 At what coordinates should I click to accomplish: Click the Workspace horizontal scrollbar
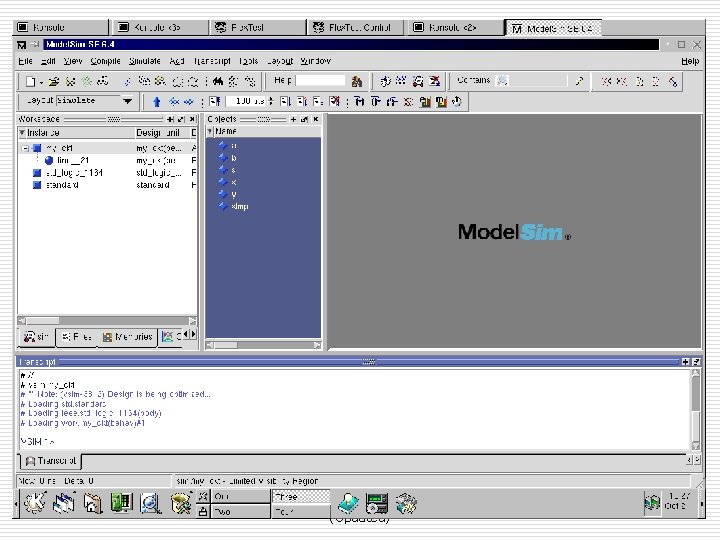(107, 321)
